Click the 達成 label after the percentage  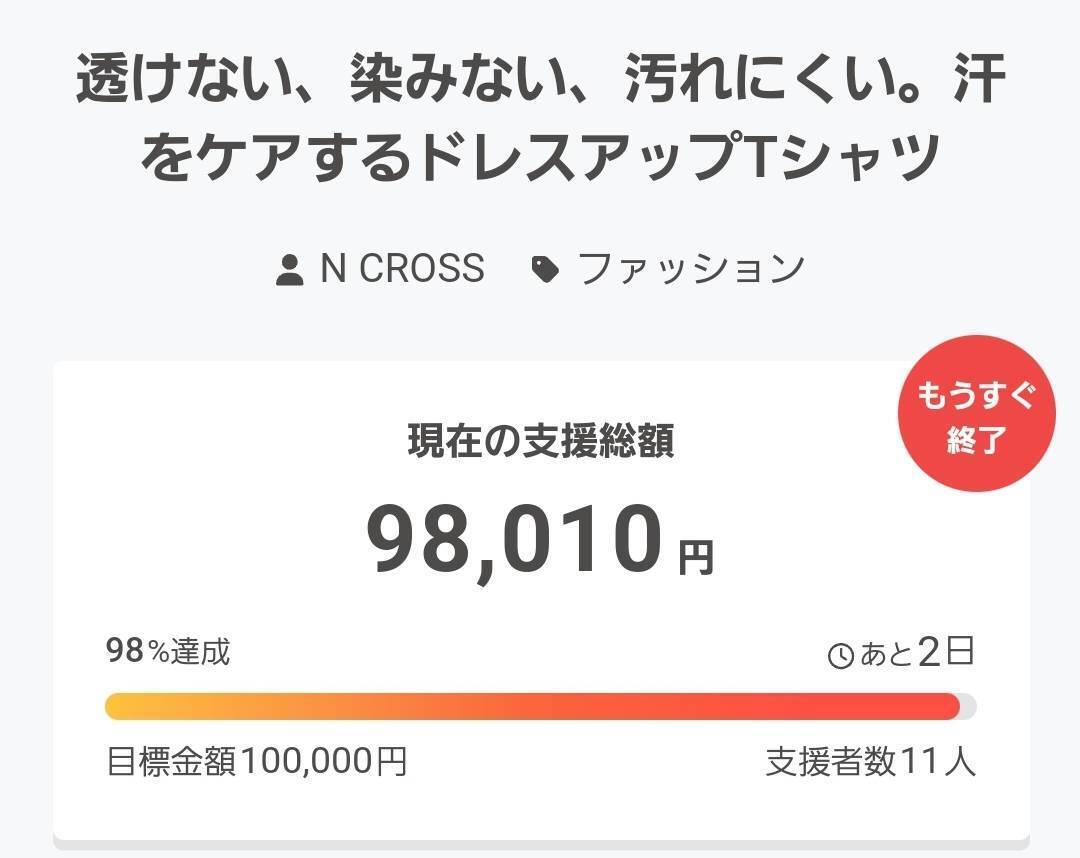click(202, 652)
